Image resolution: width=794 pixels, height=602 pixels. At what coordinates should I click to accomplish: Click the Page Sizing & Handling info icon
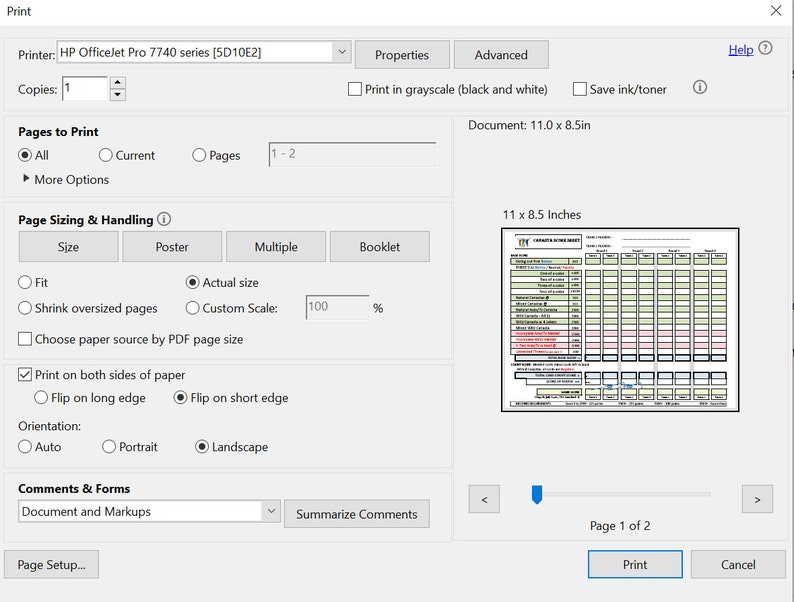click(164, 219)
